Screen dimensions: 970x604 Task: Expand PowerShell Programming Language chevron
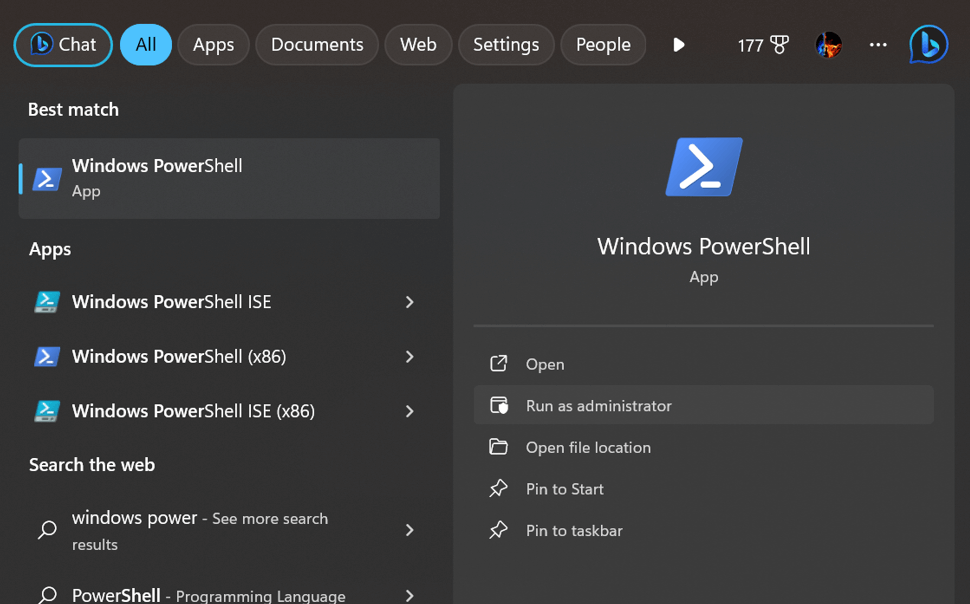(410, 595)
